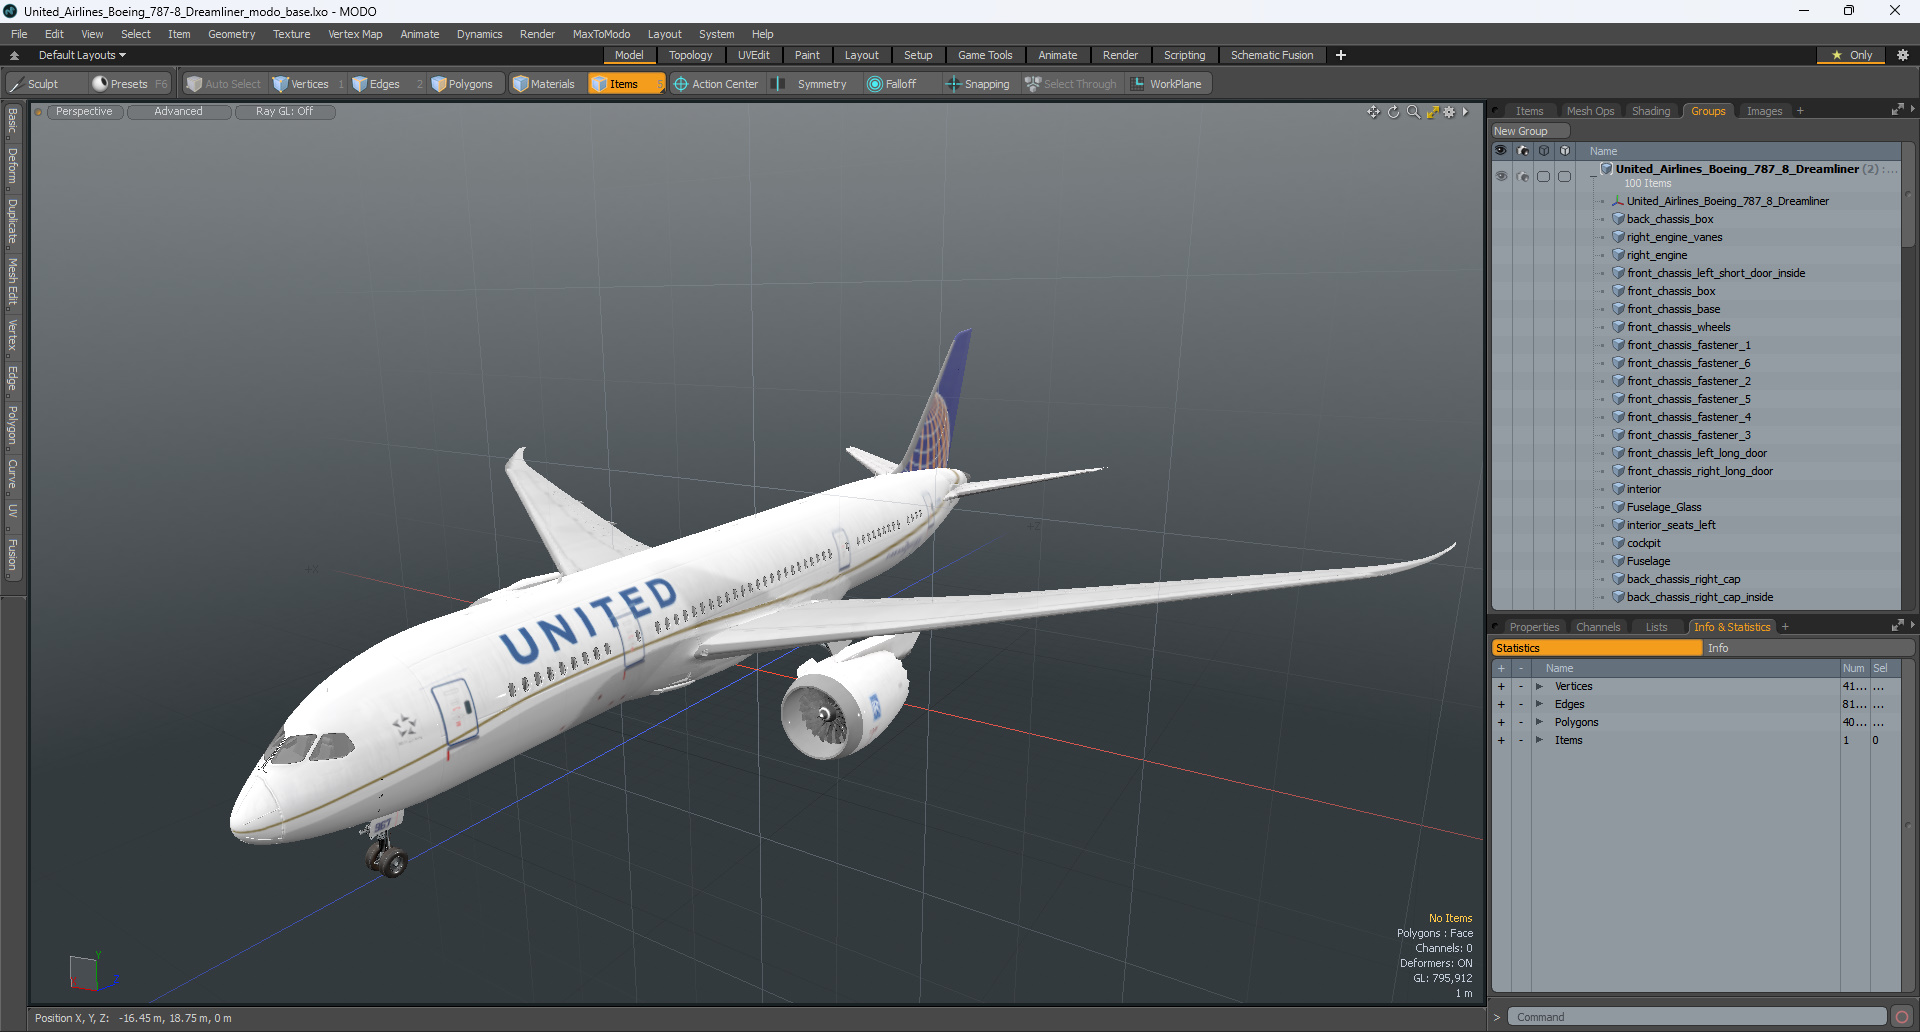Image resolution: width=1920 pixels, height=1032 pixels.
Task: Expand the Polygons statistics row
Action: (1539, 722)
